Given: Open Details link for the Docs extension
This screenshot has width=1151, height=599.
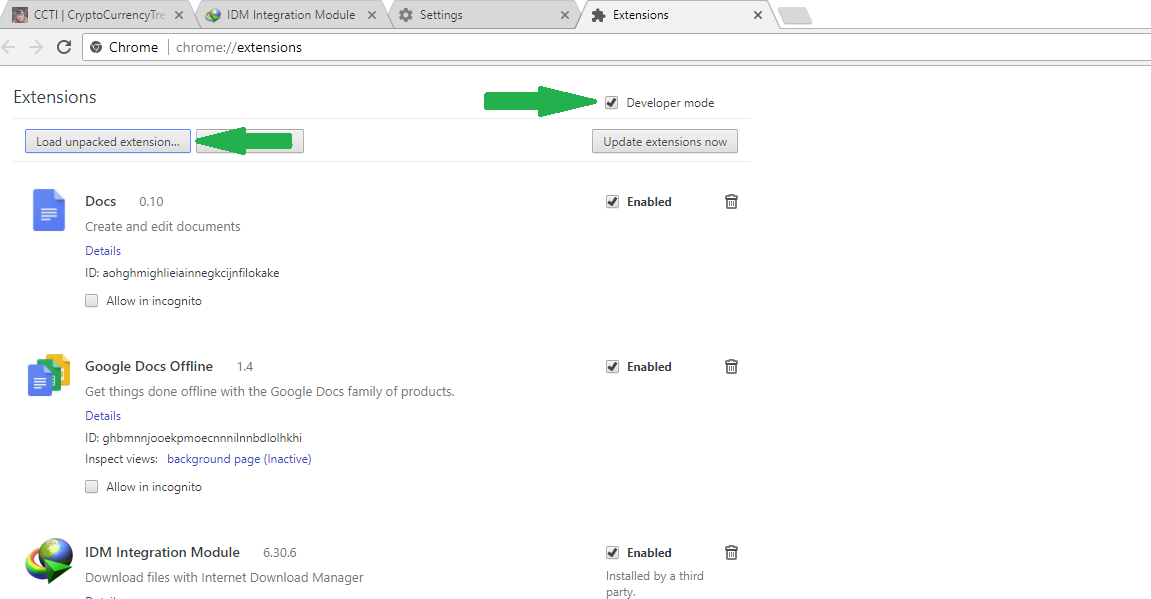Looking at the screenshot, I should [103, 250].
